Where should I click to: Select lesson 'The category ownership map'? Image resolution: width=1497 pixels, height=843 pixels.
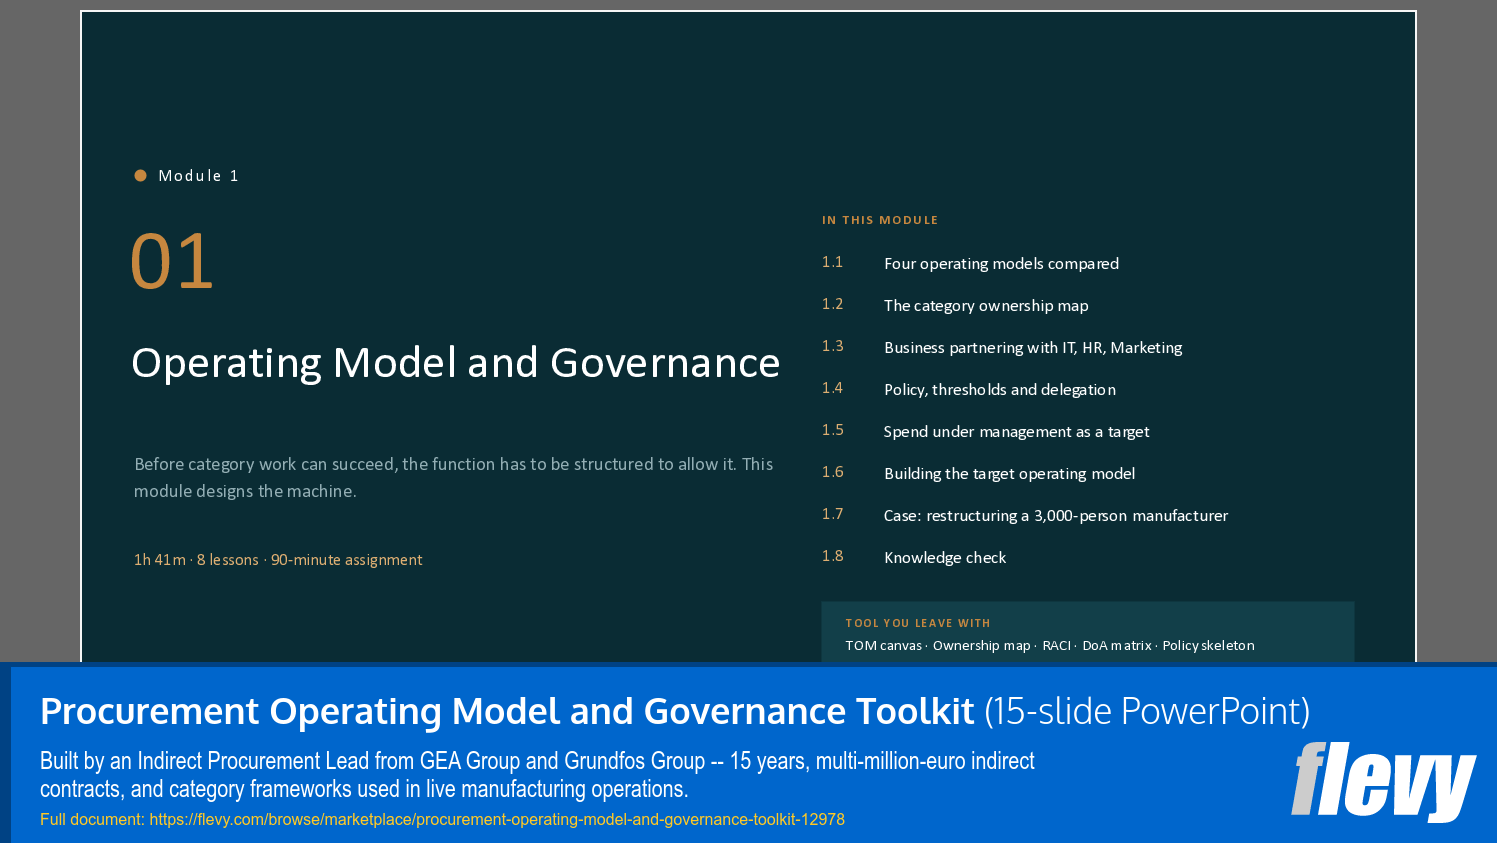tap(986, 306)
